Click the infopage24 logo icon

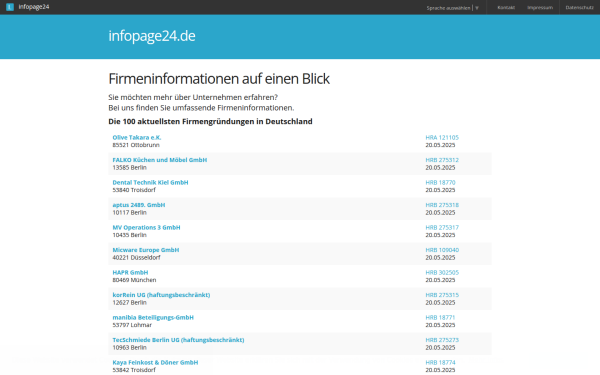point(10,7)
